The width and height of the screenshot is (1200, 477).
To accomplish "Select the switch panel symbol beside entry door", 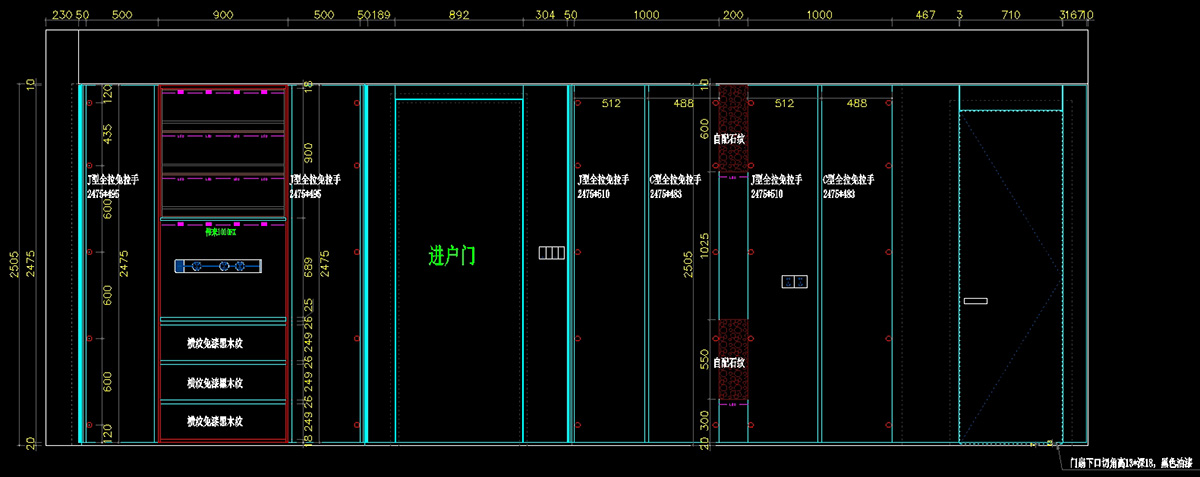I will tap(551, 253).
